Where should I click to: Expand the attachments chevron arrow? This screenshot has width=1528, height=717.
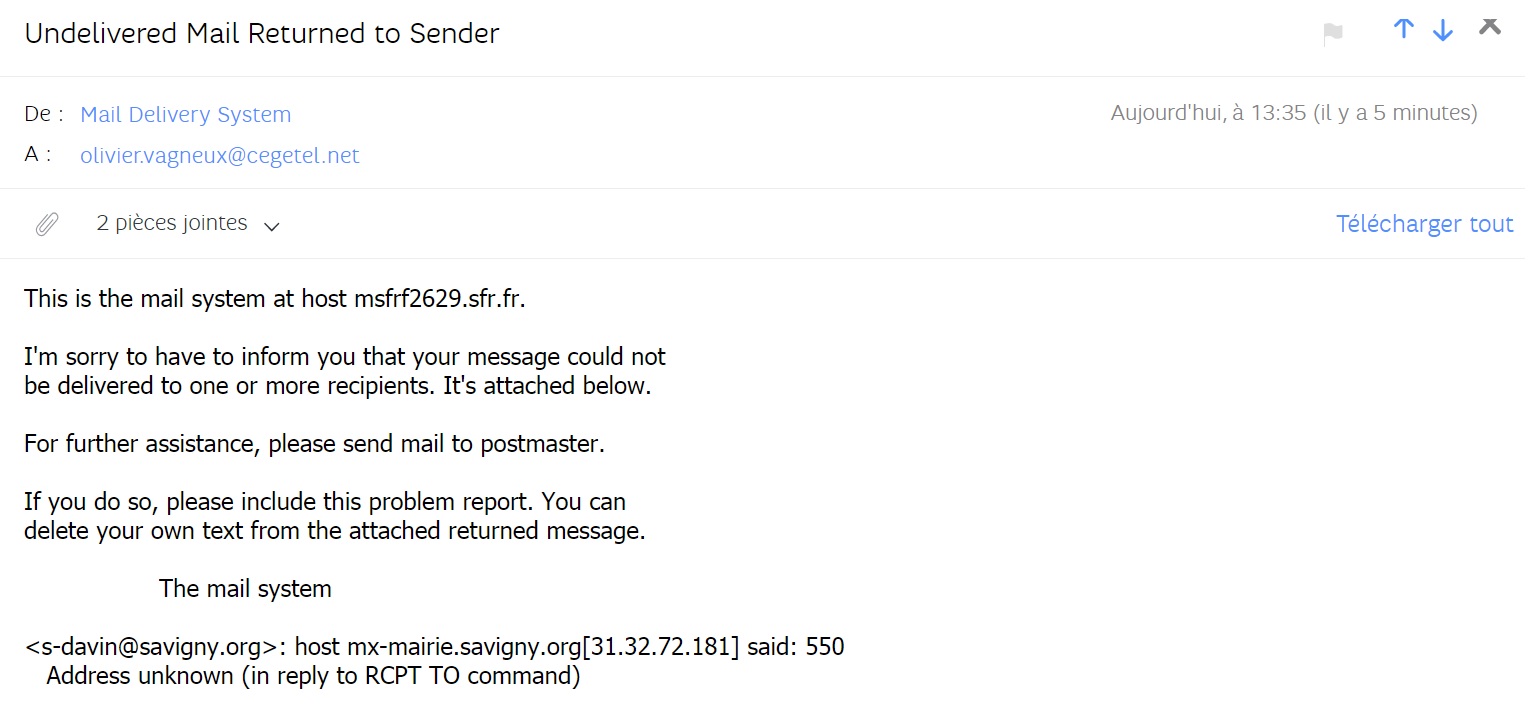coord(271,226)
